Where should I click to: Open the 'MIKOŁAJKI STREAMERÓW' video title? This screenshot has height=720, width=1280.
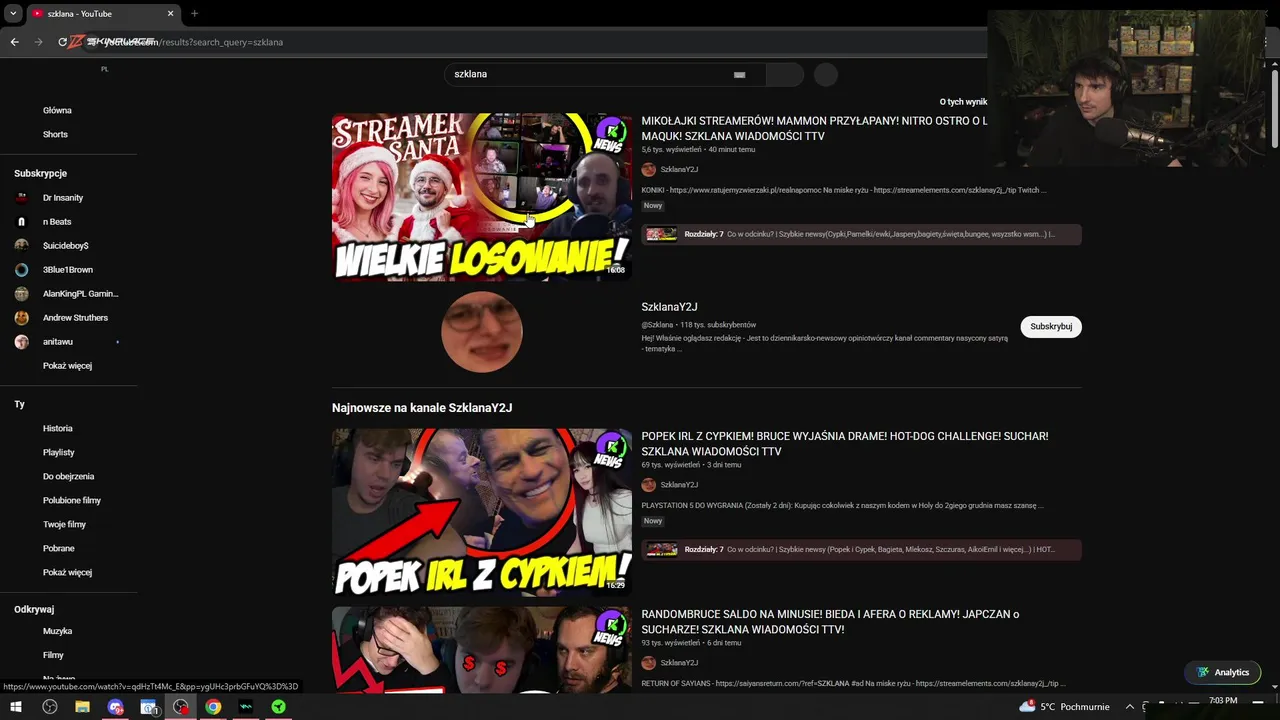click(x=814, y=128)
